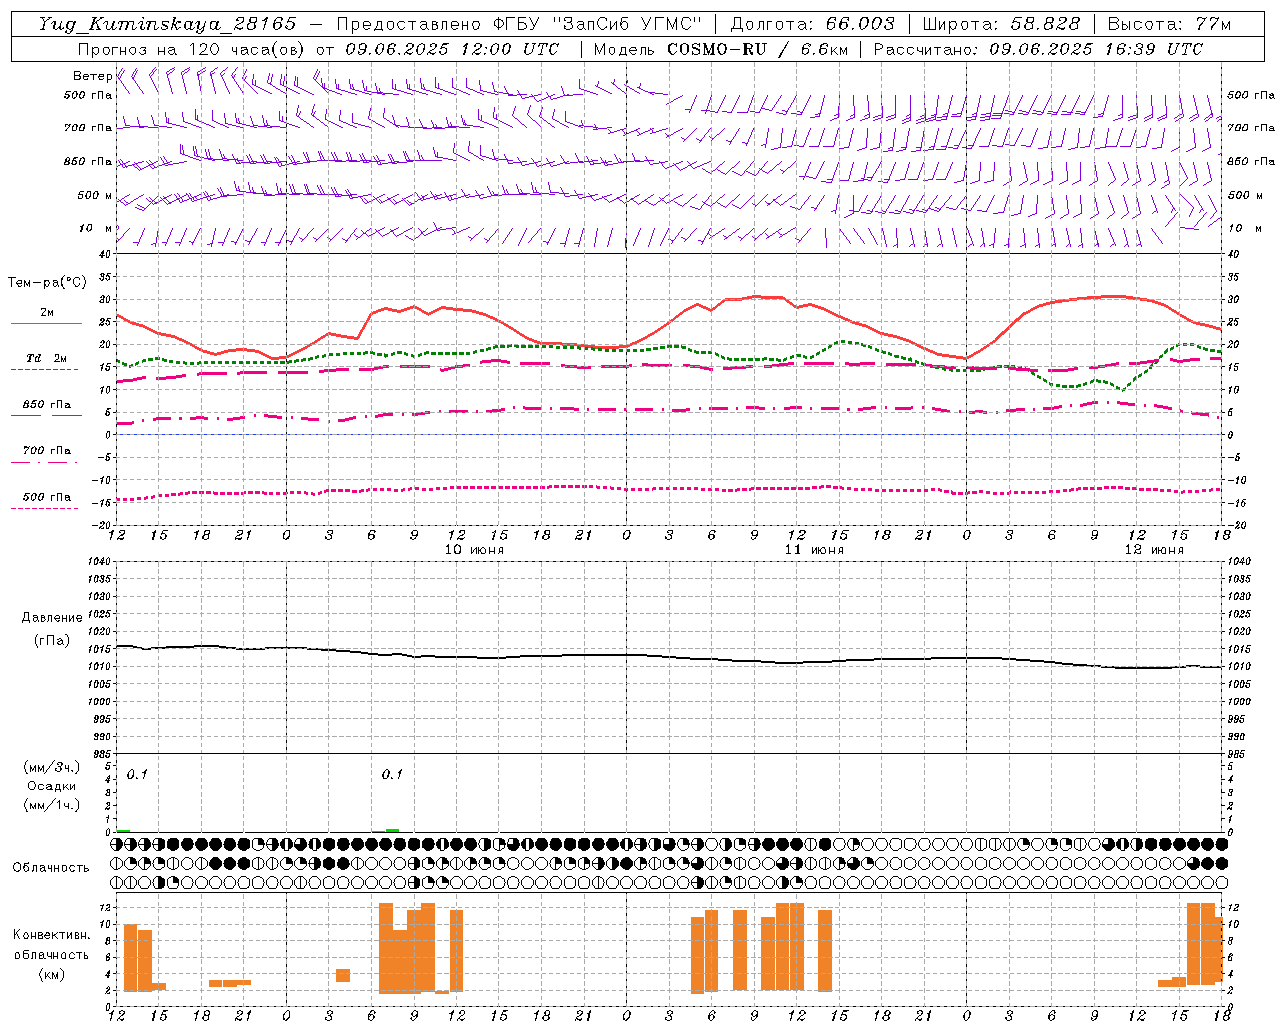
Task: Click the forecast start 09.06.2025 12:00 UTC
Action: [452, 49]
